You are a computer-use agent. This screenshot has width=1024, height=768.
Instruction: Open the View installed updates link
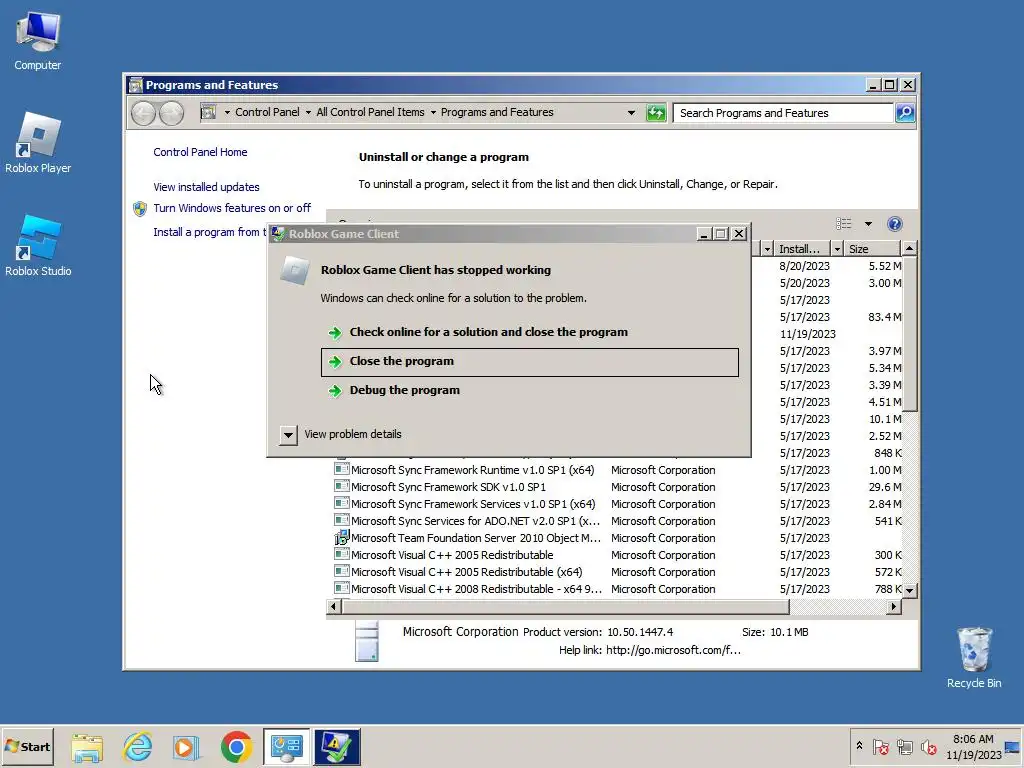[206, 187]
